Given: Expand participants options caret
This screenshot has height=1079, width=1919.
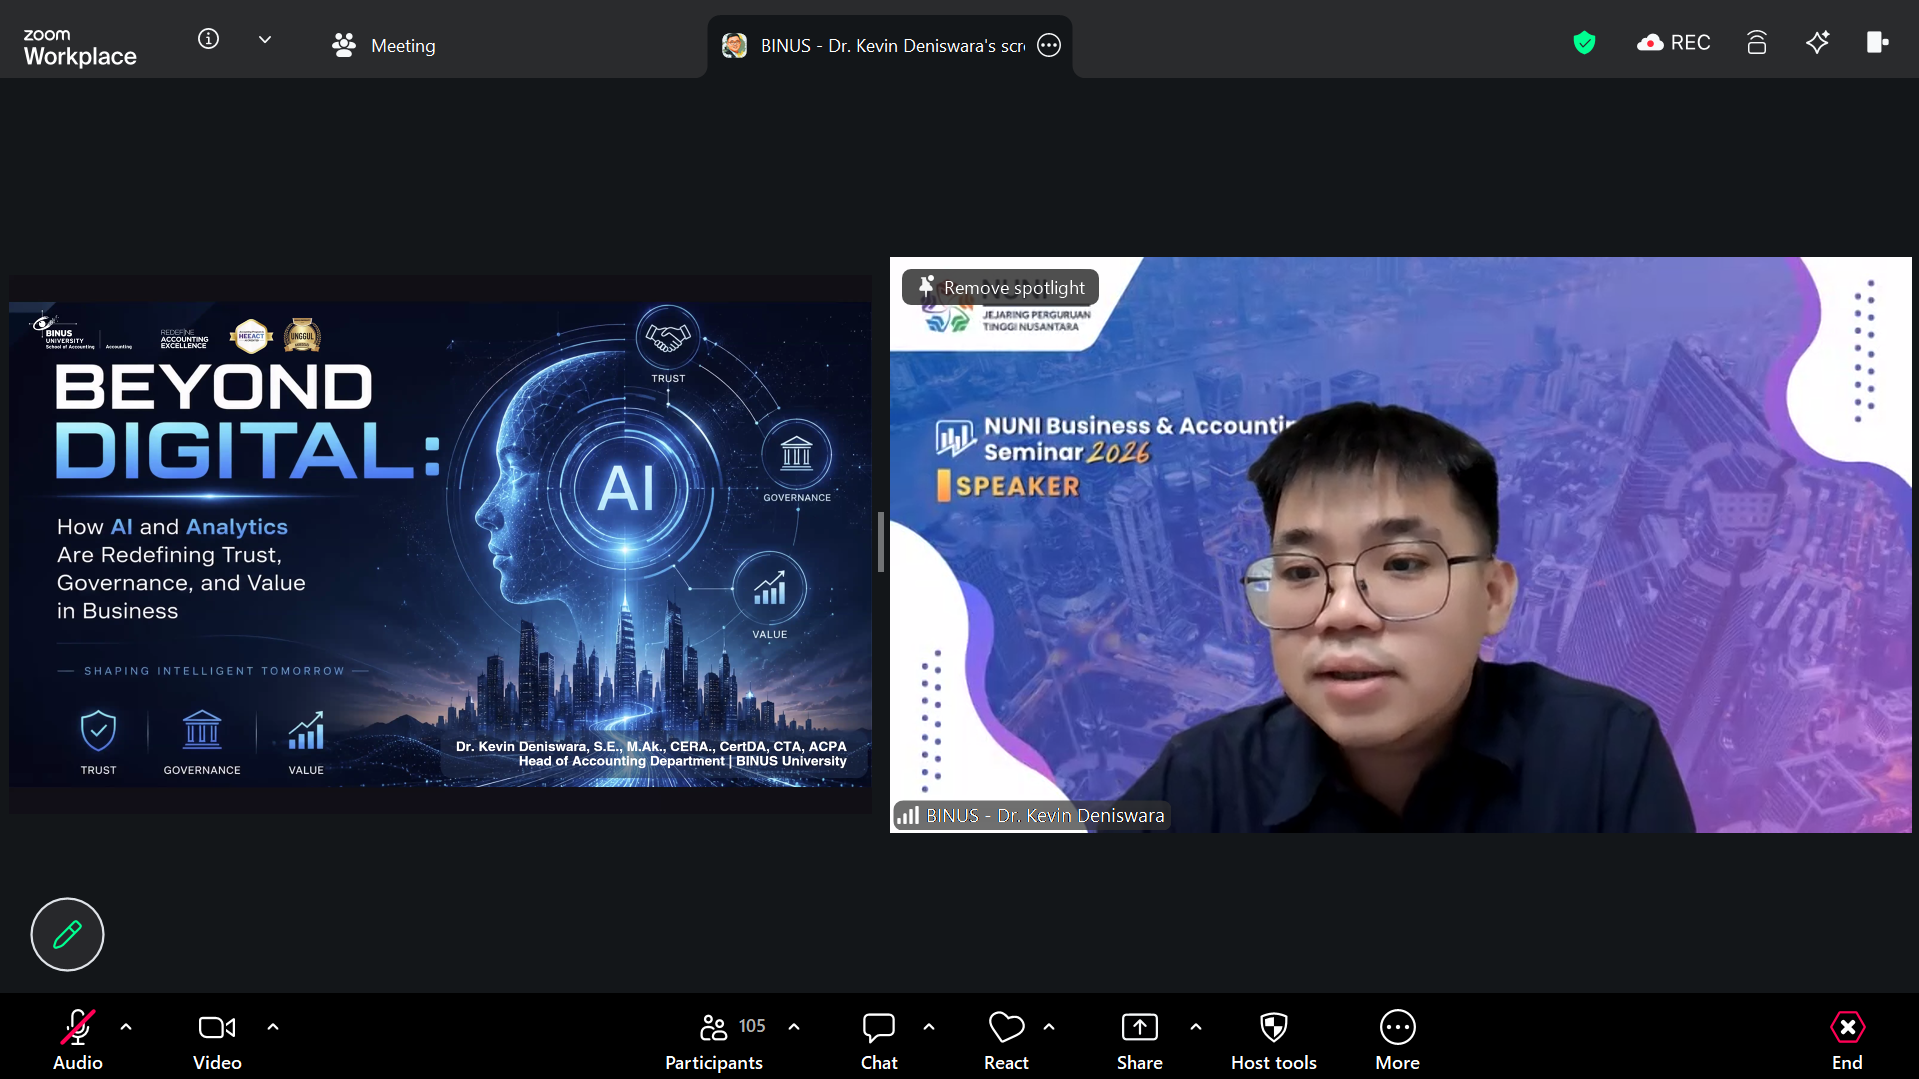Looking at the screenshot, I should coord(794,1027).
